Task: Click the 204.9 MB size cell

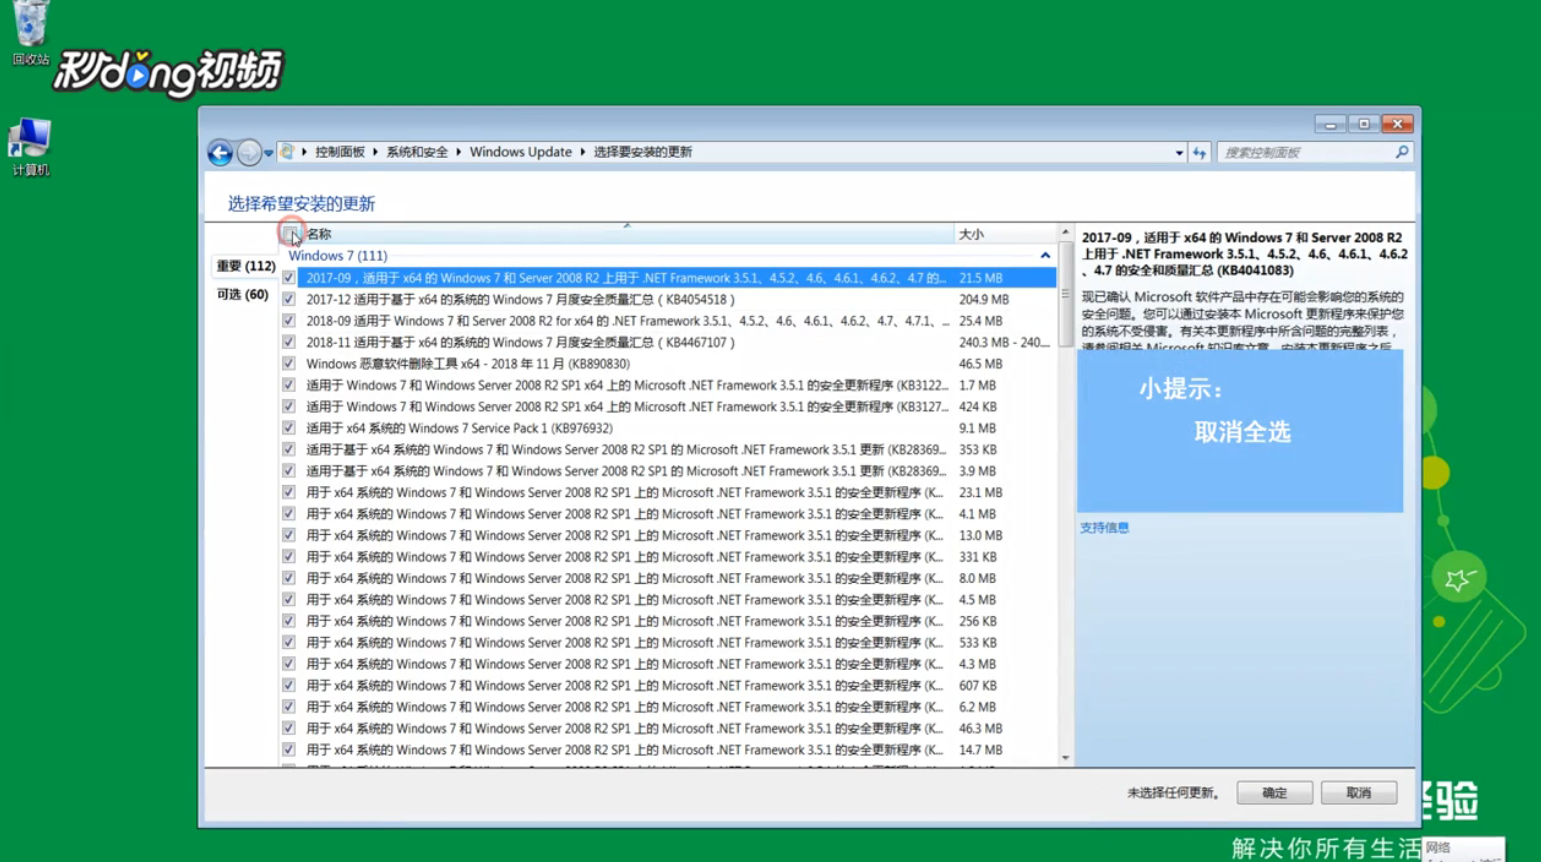Action: 984,299
